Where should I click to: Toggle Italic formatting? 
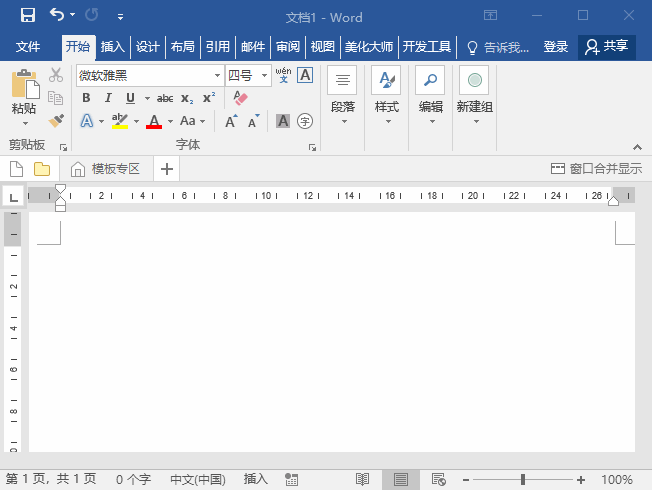[x=108, y=98]
